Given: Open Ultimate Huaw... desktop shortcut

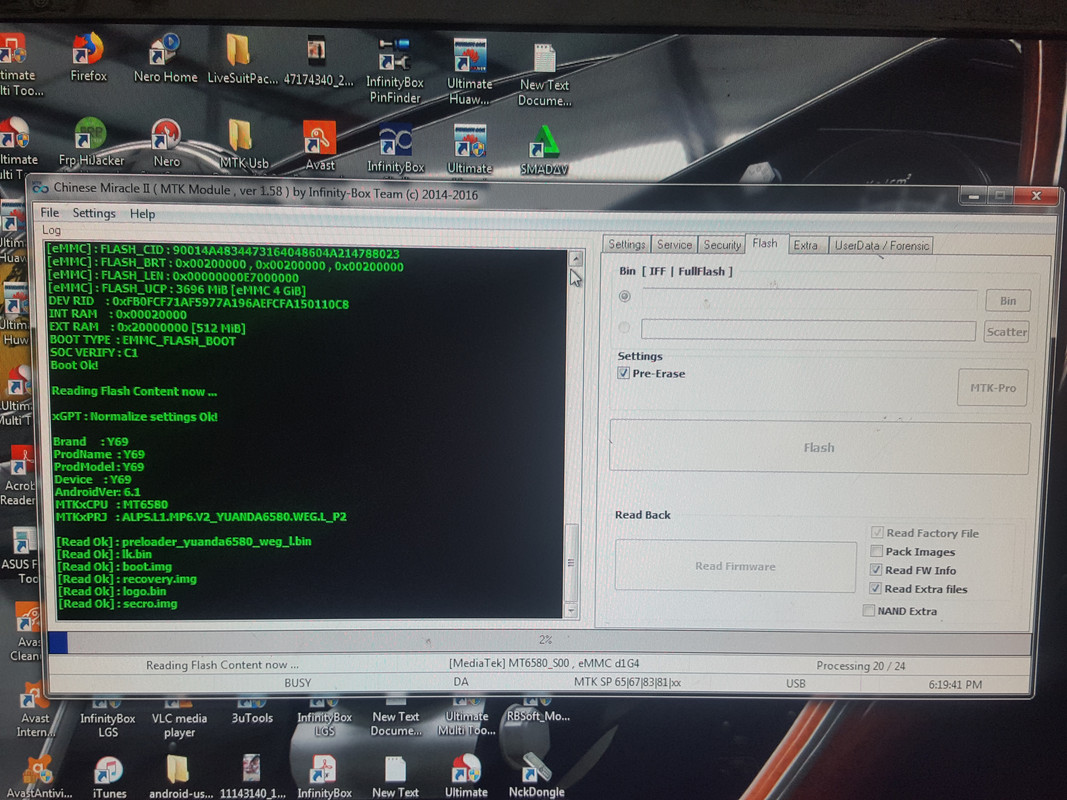Looking at the screenshot, I should click(x=470, y=72).
